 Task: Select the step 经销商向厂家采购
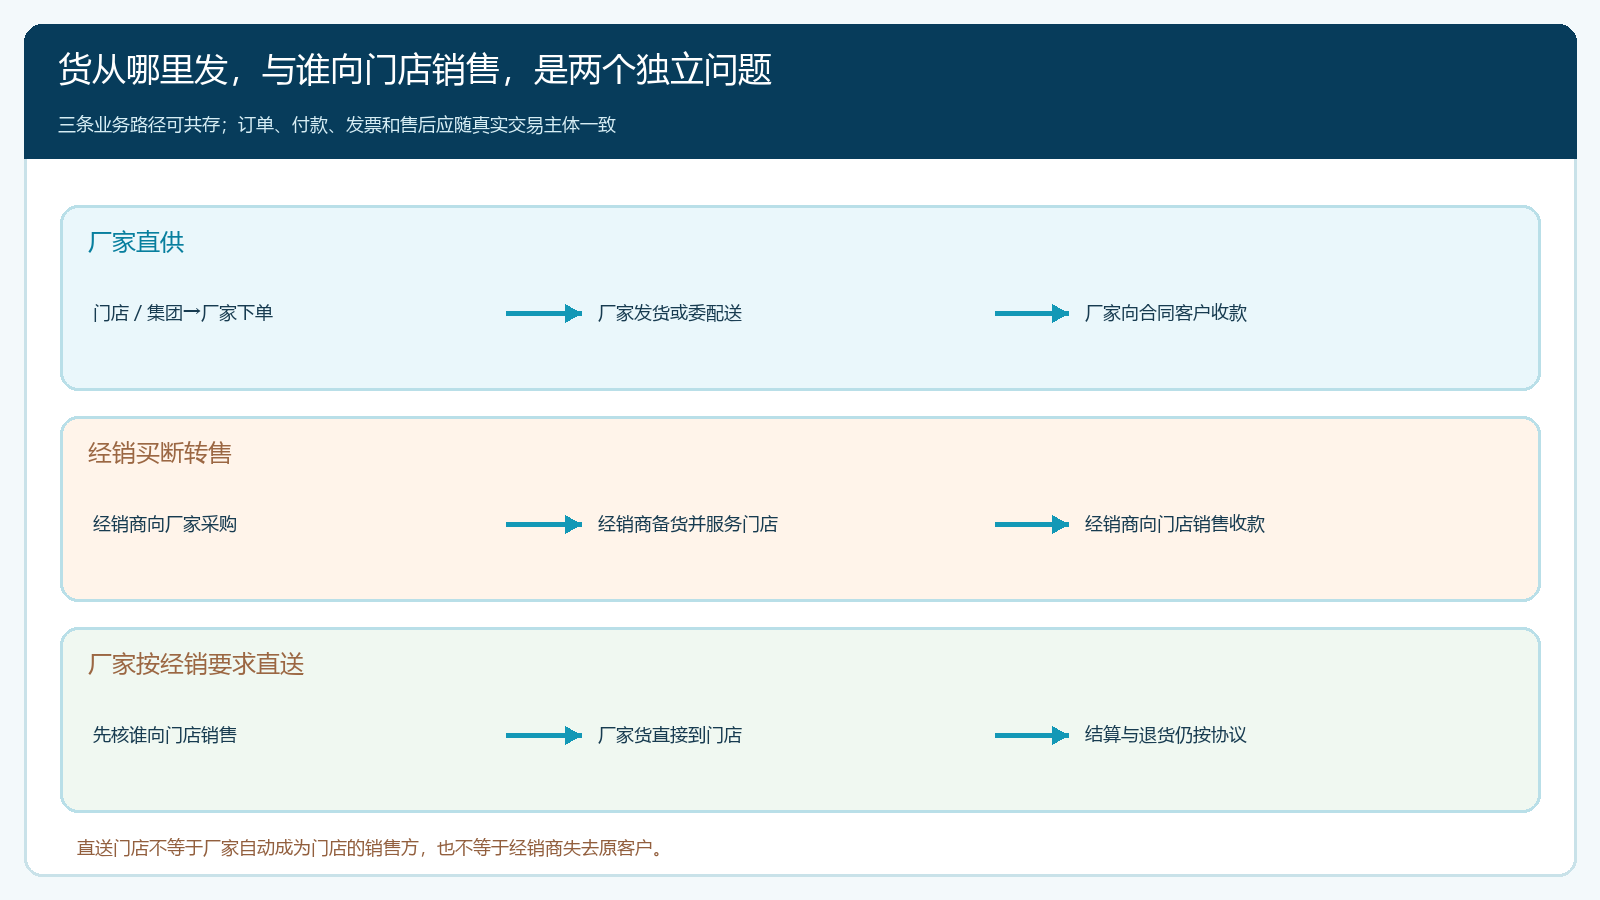pos(165,524)
